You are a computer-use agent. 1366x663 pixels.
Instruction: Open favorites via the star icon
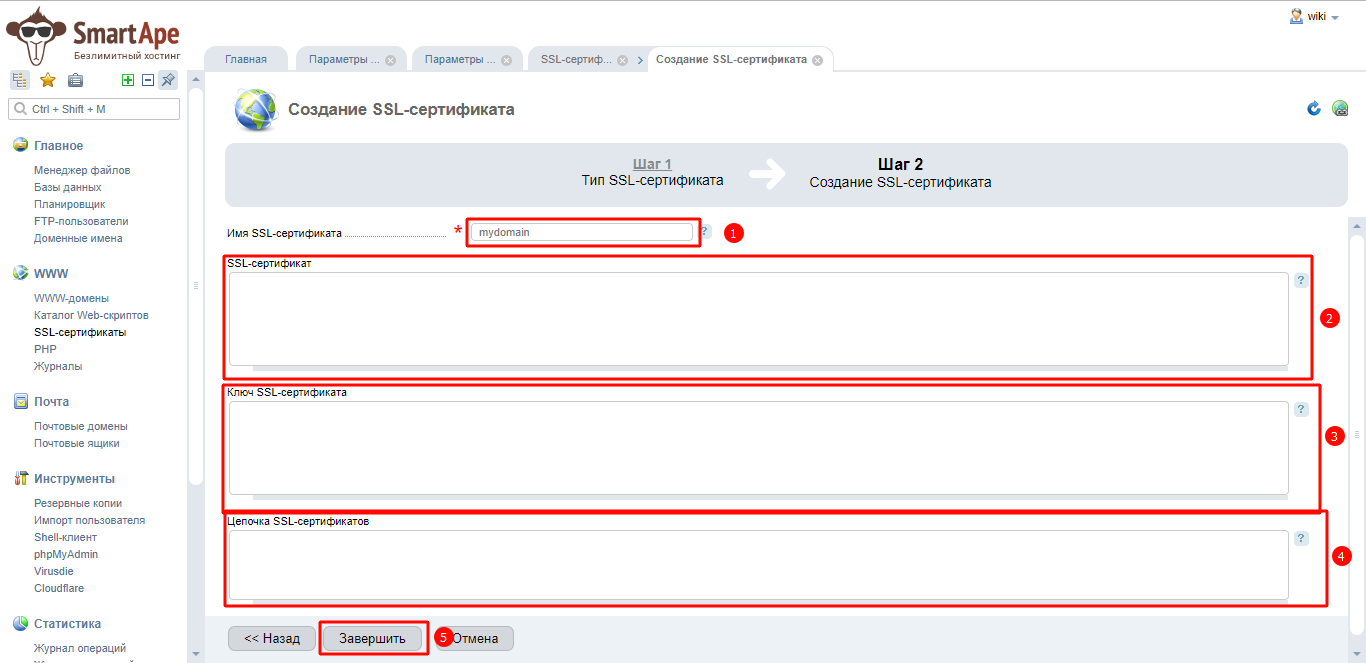47,81
